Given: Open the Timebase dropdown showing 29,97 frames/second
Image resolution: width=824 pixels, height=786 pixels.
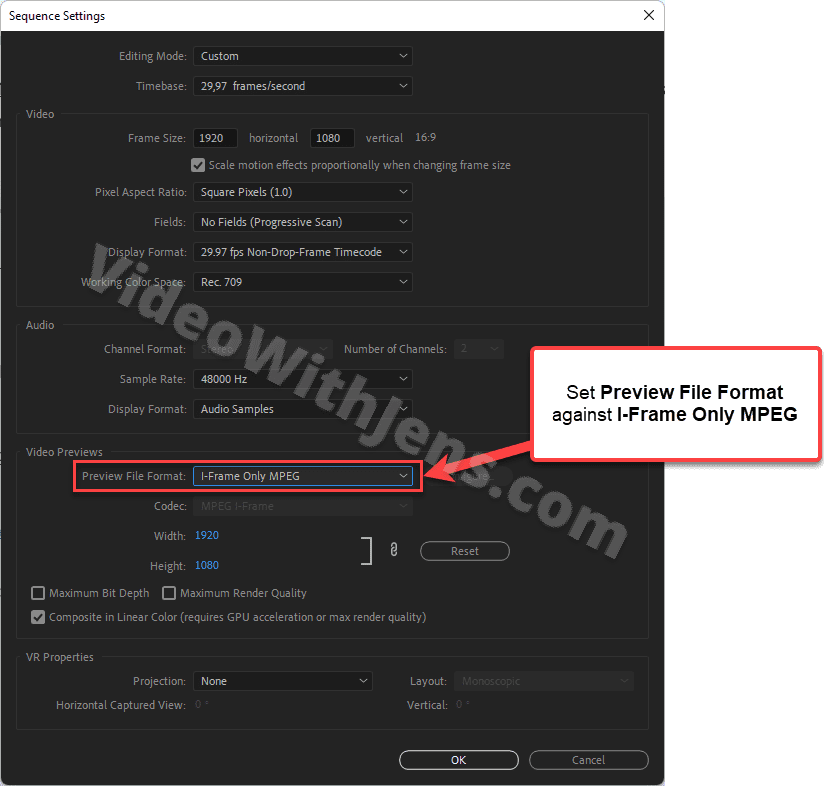Looking at the screenshot, I should tap(302, 86).
